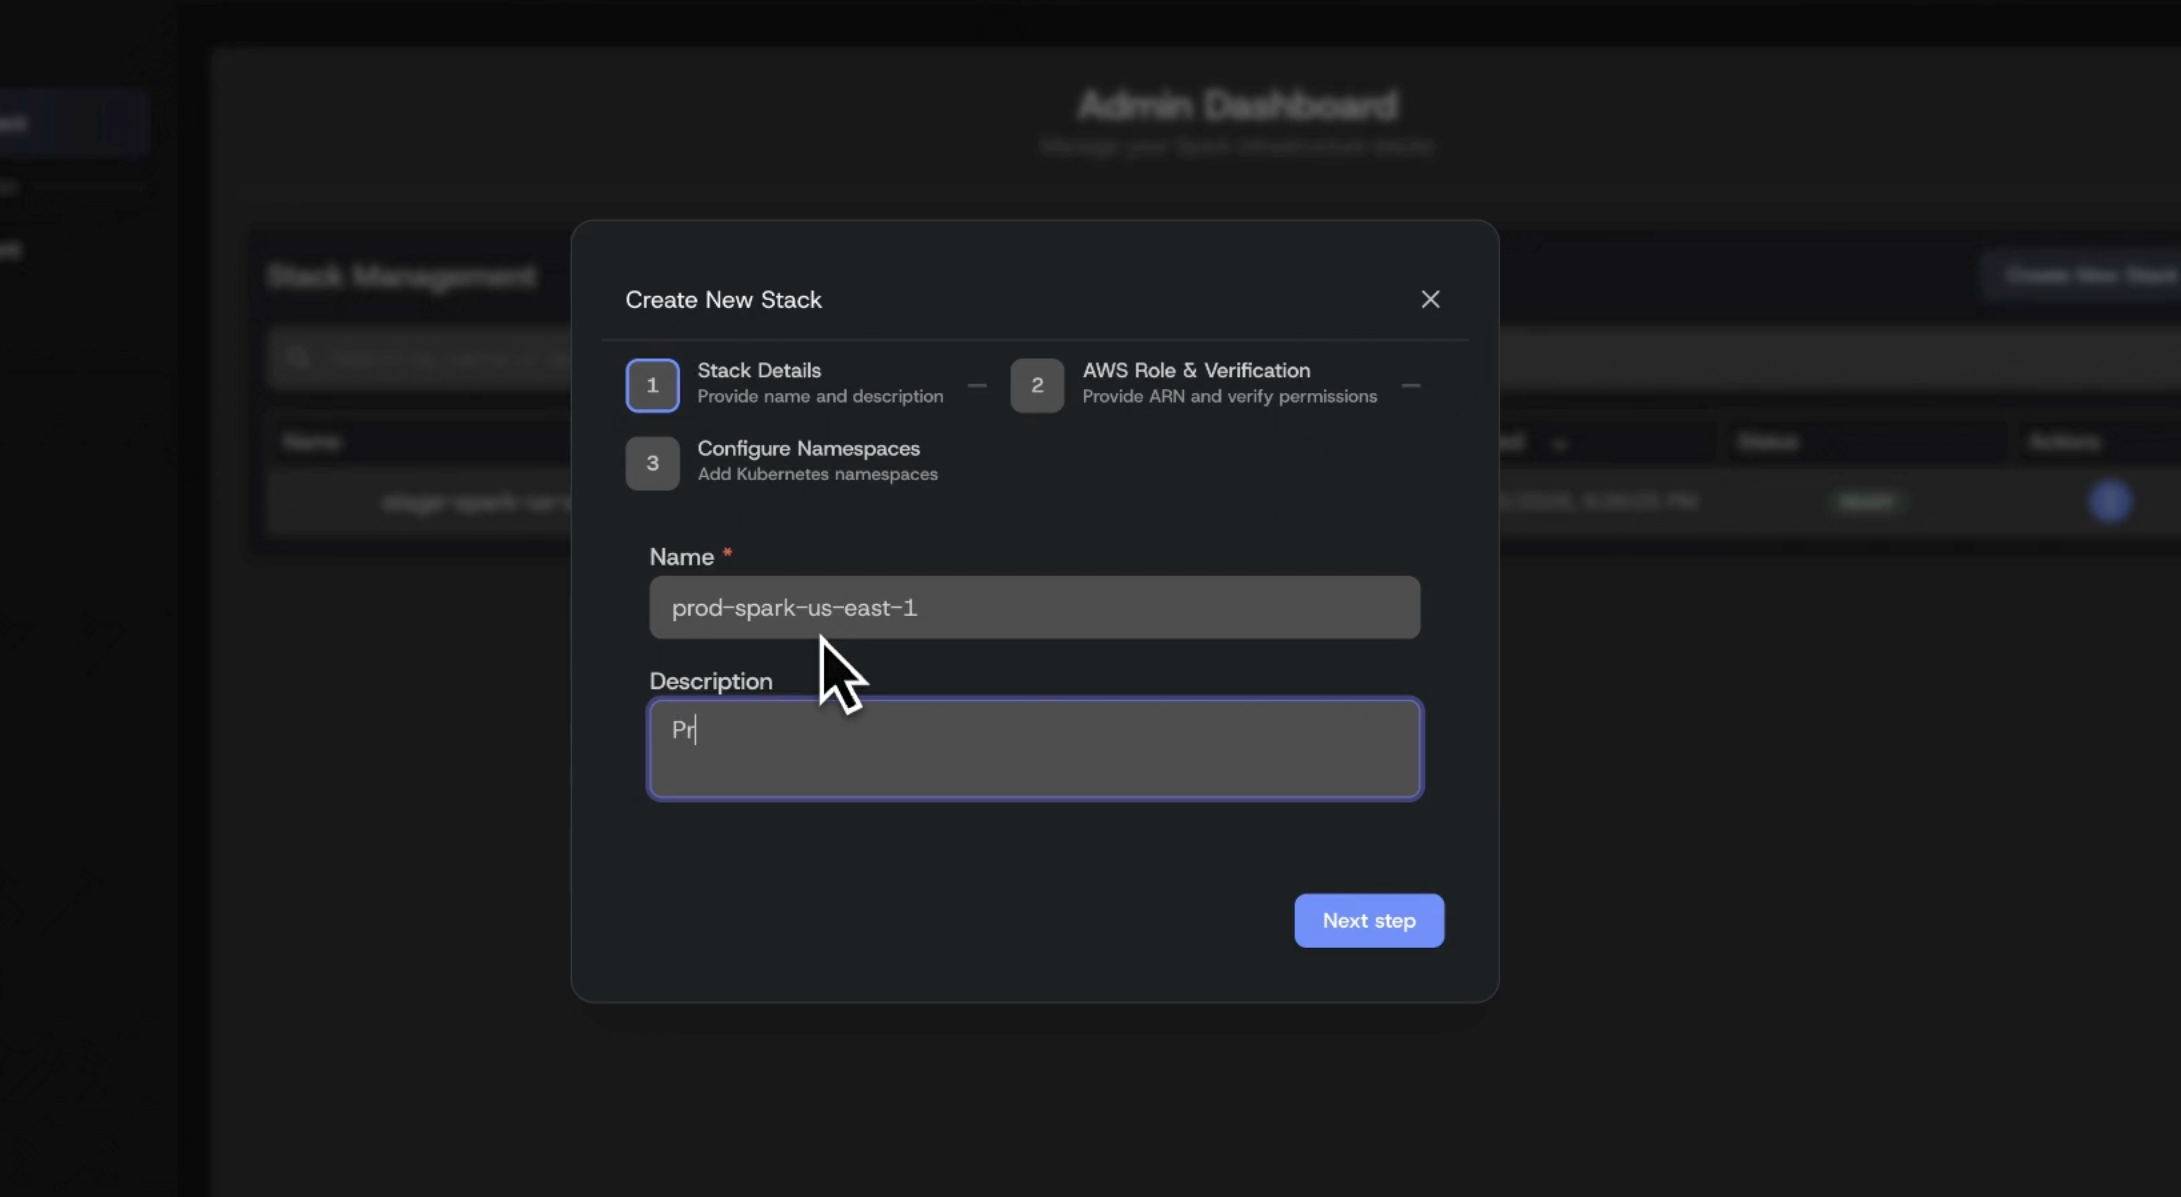The width and height of the screenshot is (2181, 1197).
Task: Click the step 3 numbered badge icon
Action: [652, 463]
